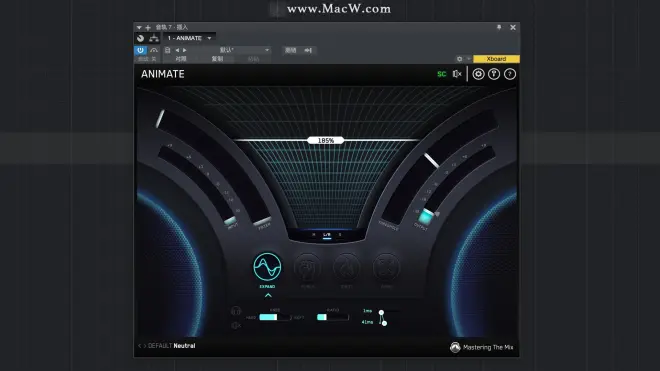This screenshot has width=660, height=371.
Task: Click the 185% amount handle
Action: (326, 140)
